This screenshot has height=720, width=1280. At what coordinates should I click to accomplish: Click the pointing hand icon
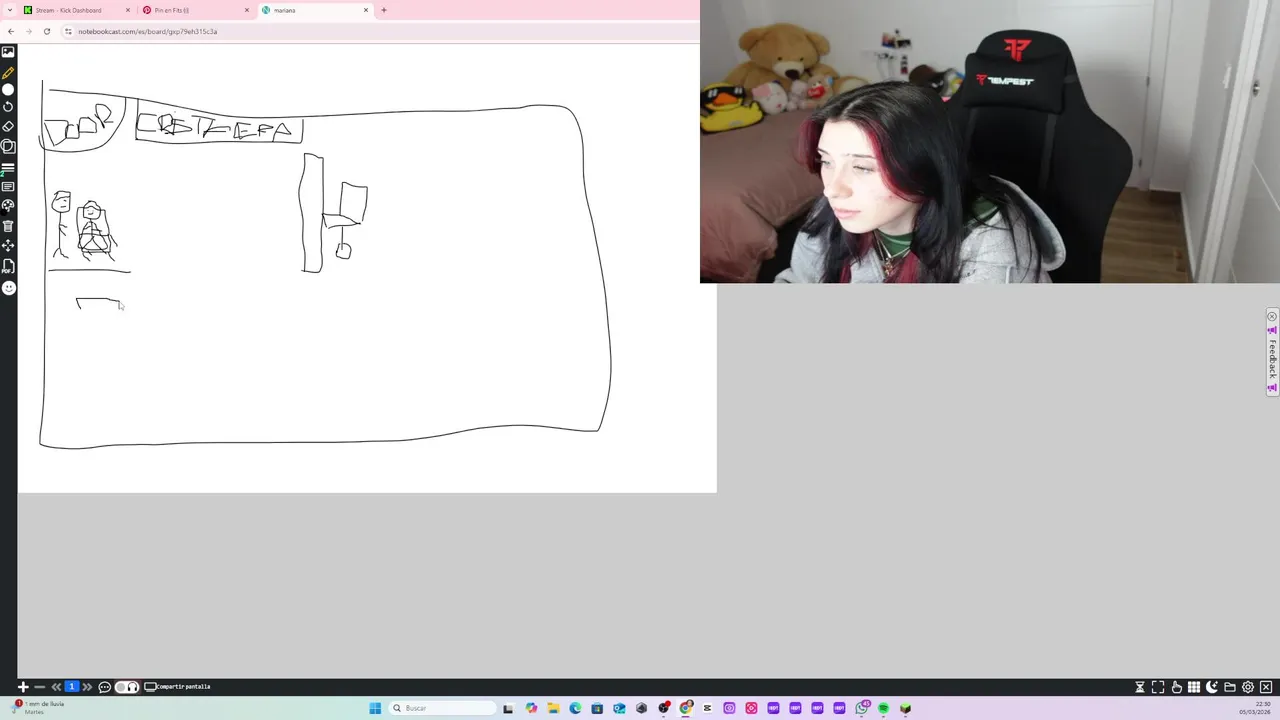pos(1176,687)
